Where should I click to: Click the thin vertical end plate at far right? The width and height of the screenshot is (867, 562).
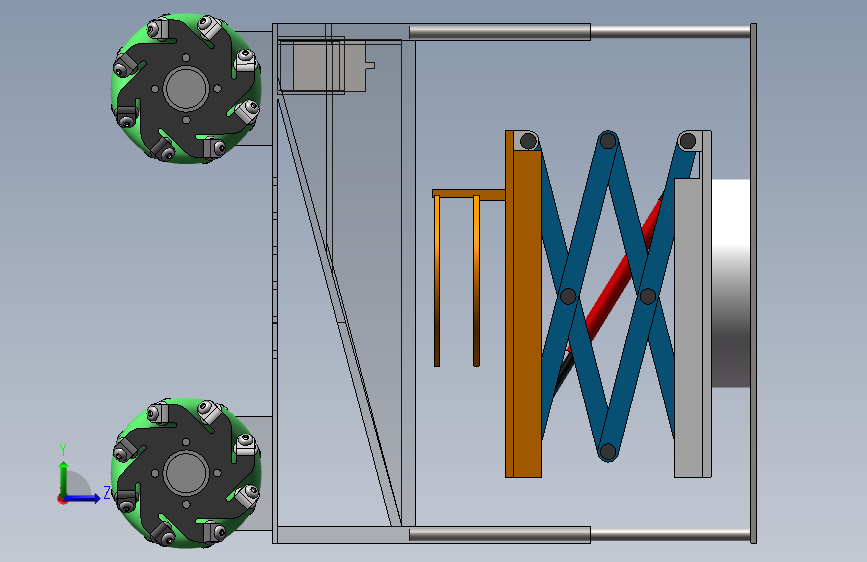click(753, 283)
